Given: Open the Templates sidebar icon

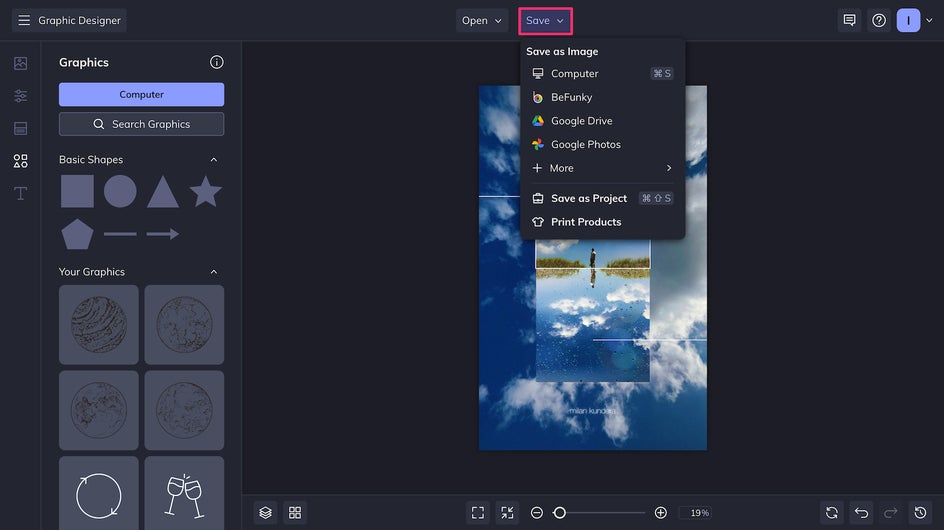Looking at the screenshot, I should point(20,128).
